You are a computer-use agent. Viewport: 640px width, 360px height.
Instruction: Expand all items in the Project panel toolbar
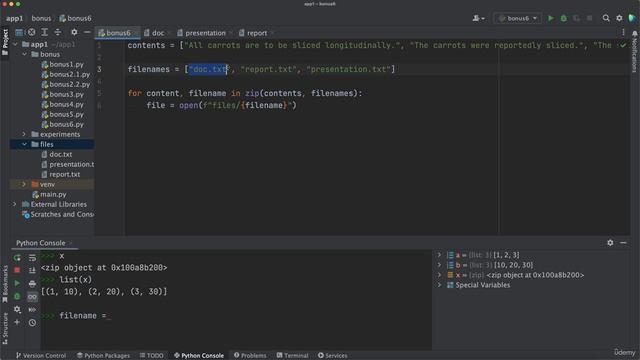(x=44, y=32)
